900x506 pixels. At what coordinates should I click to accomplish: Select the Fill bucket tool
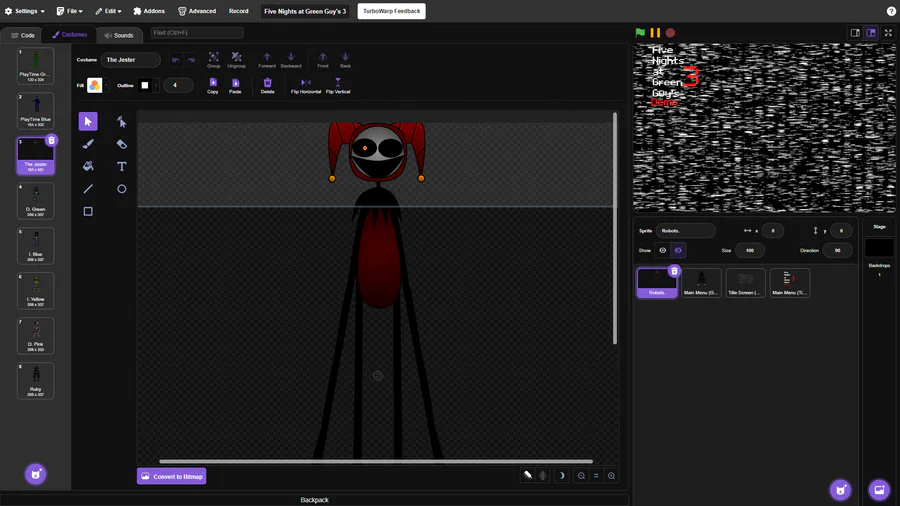pos(88,166)
